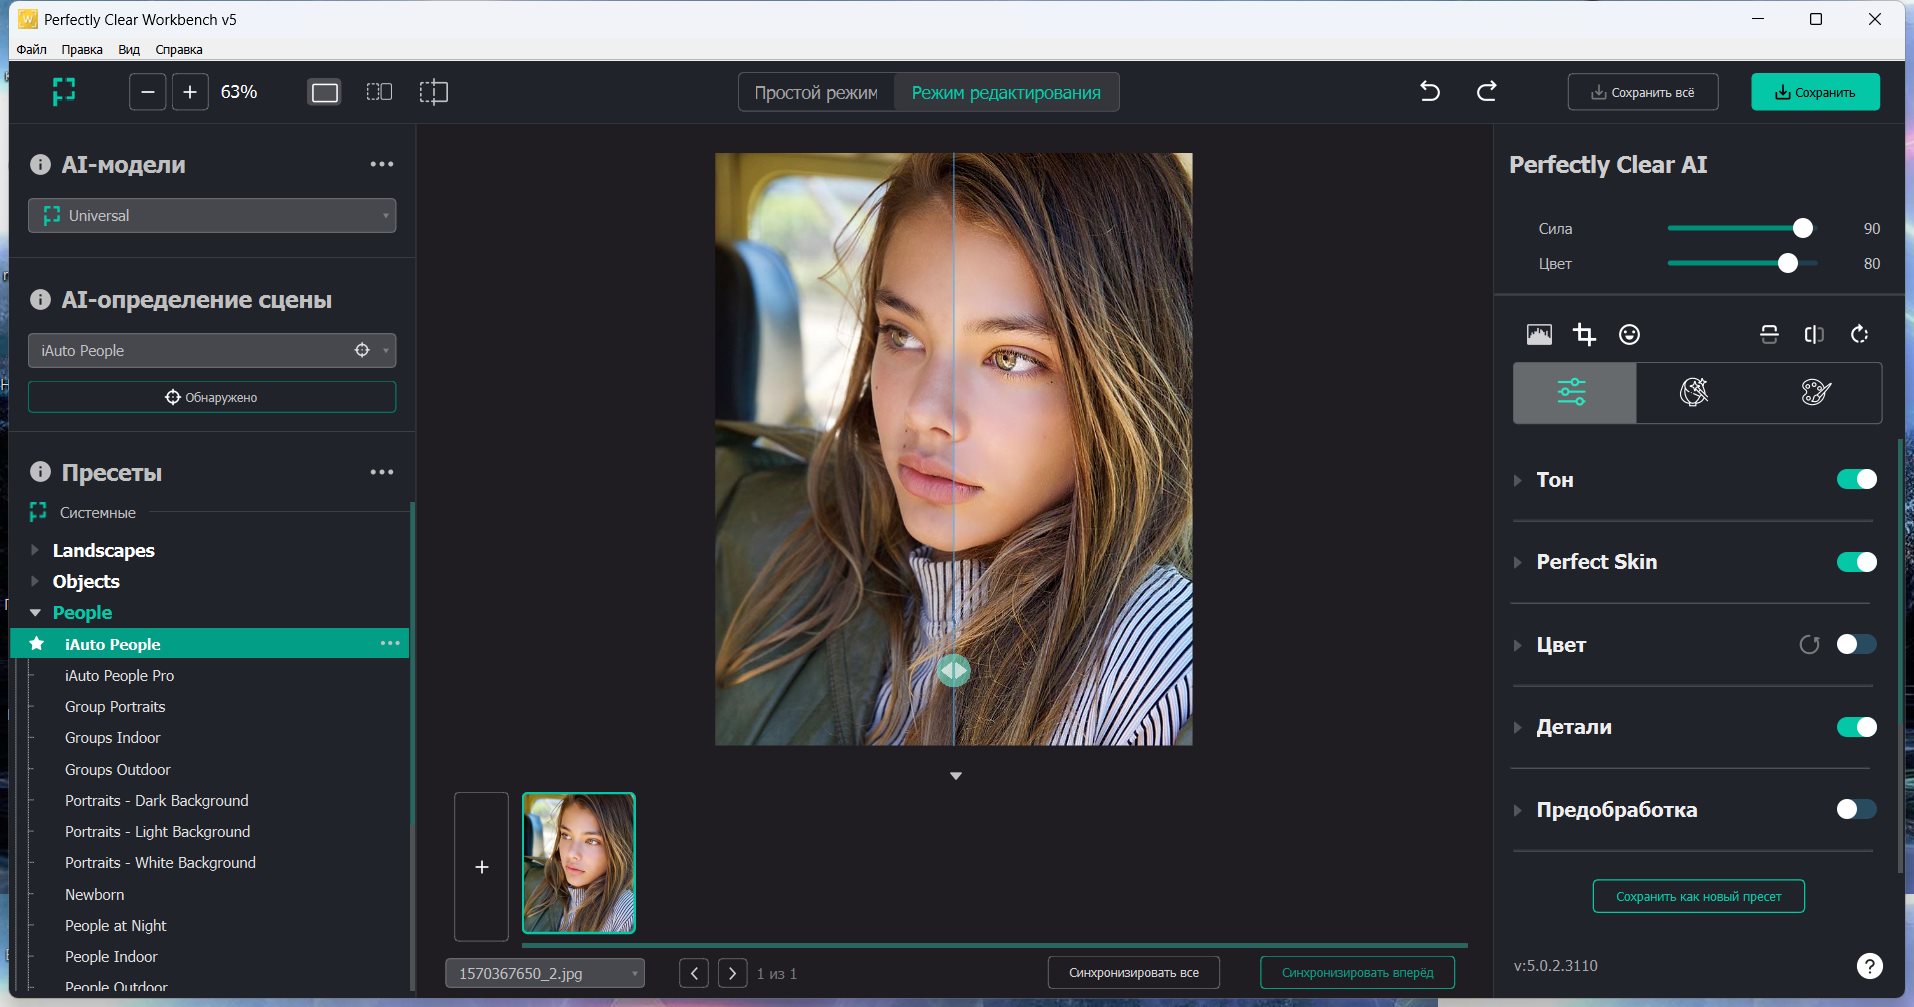
Task: Enable the Предобработка toggle
Action: point(1856,809)
